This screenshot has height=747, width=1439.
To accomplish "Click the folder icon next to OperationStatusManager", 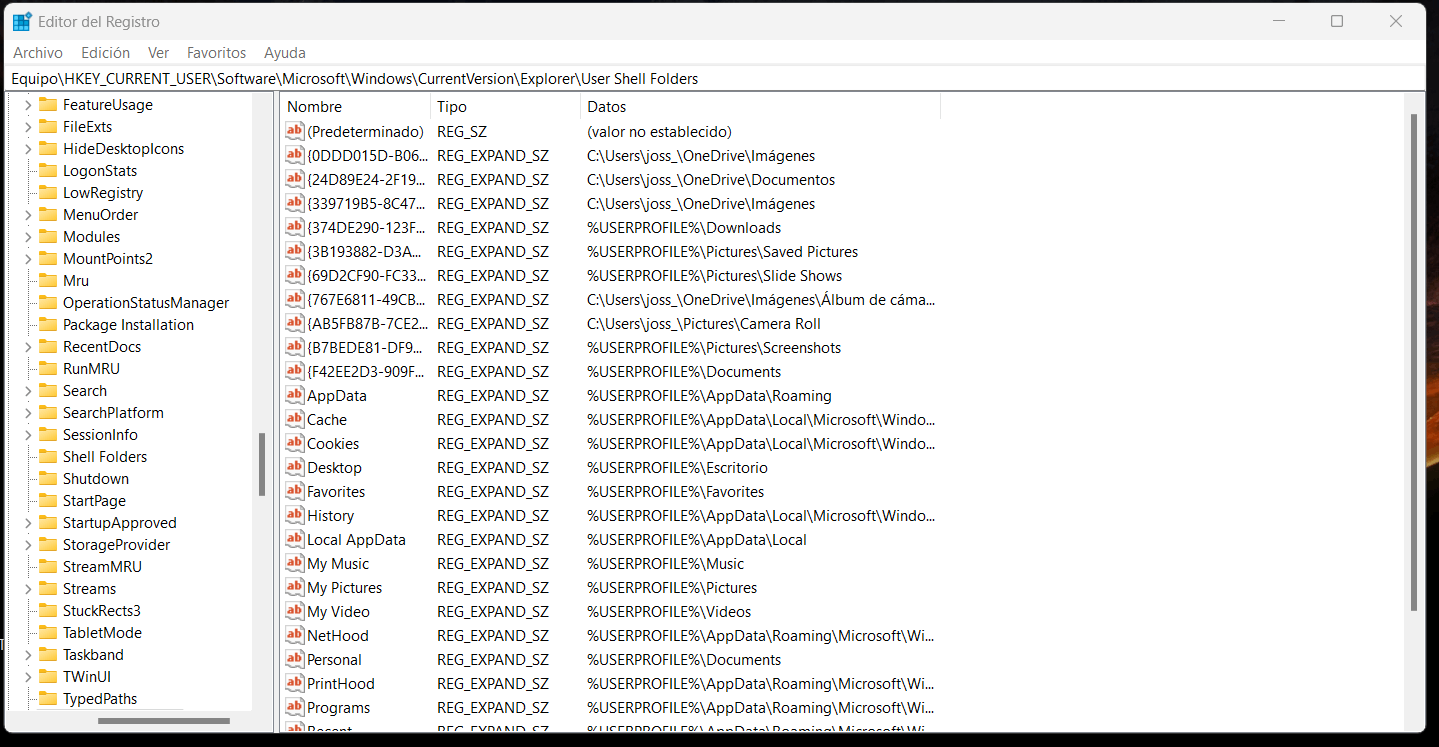I will click(48, 302).
